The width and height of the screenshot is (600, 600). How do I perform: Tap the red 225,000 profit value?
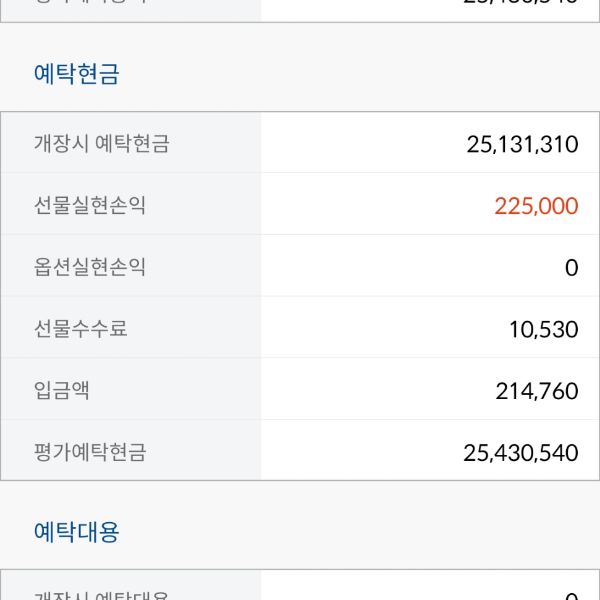(536, 206)
